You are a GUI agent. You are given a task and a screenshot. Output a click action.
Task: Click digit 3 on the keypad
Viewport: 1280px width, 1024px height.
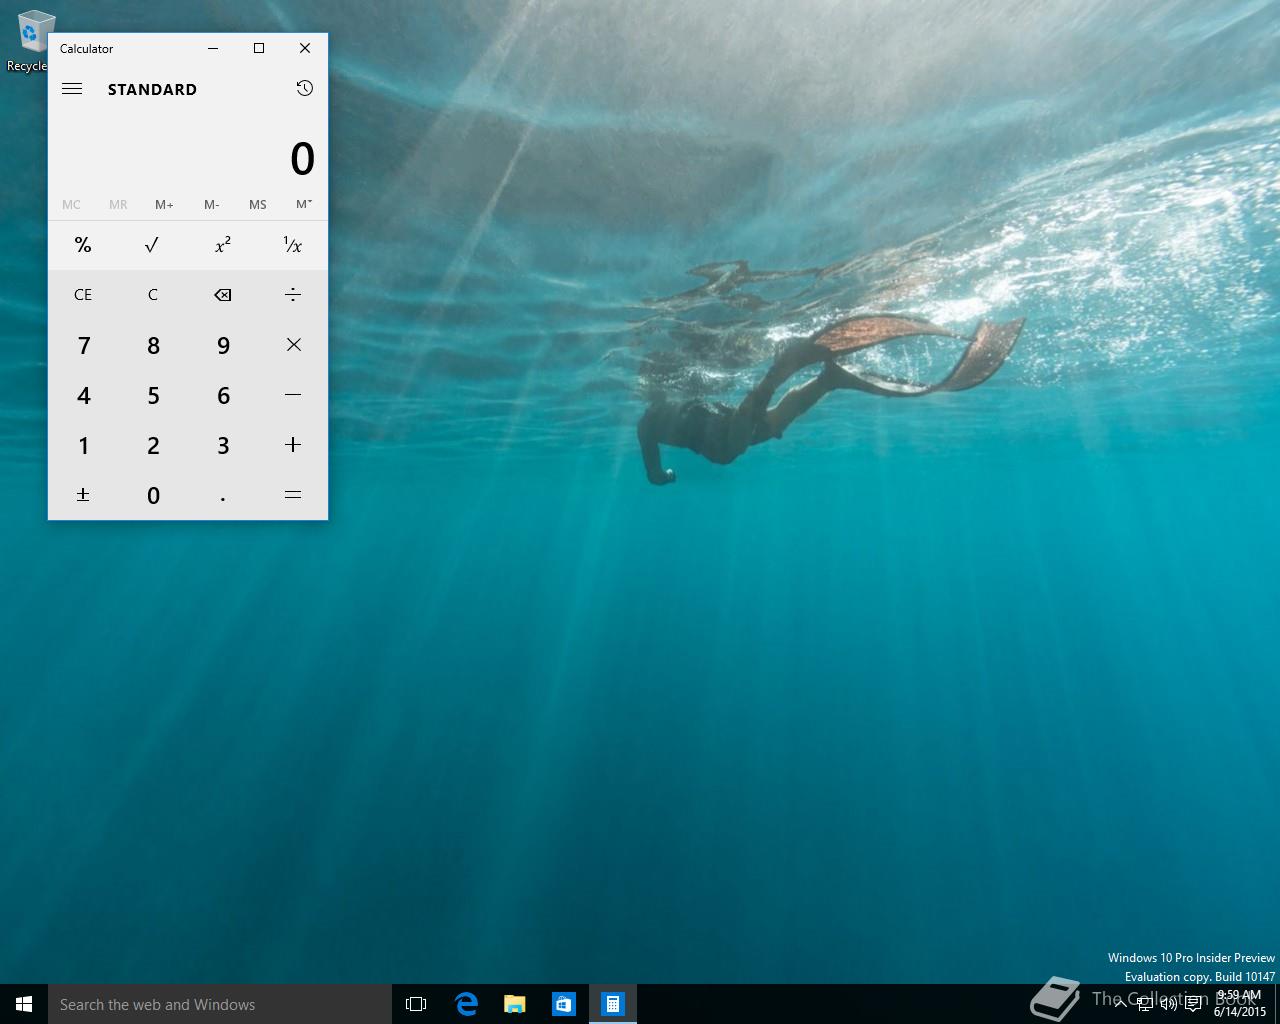[x=223, y=445]
